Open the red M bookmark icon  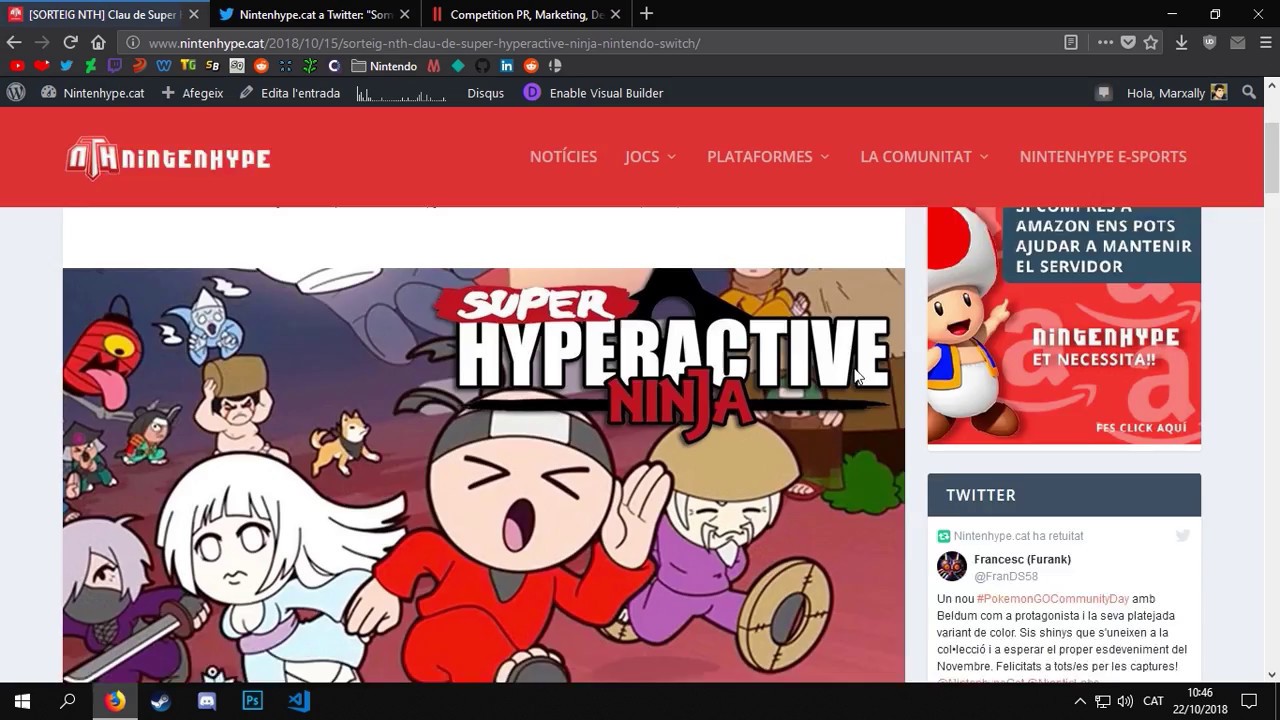(433, 66)
